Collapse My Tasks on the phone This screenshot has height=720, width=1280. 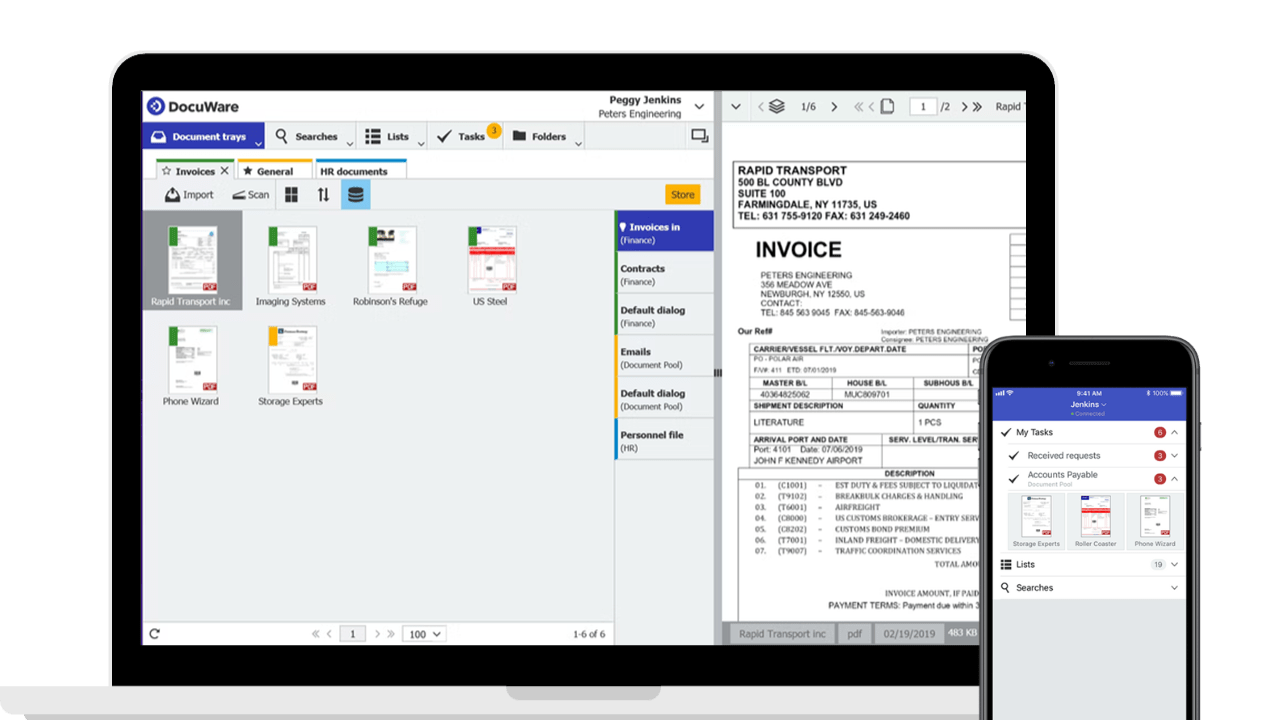[x=1174, y=432]
